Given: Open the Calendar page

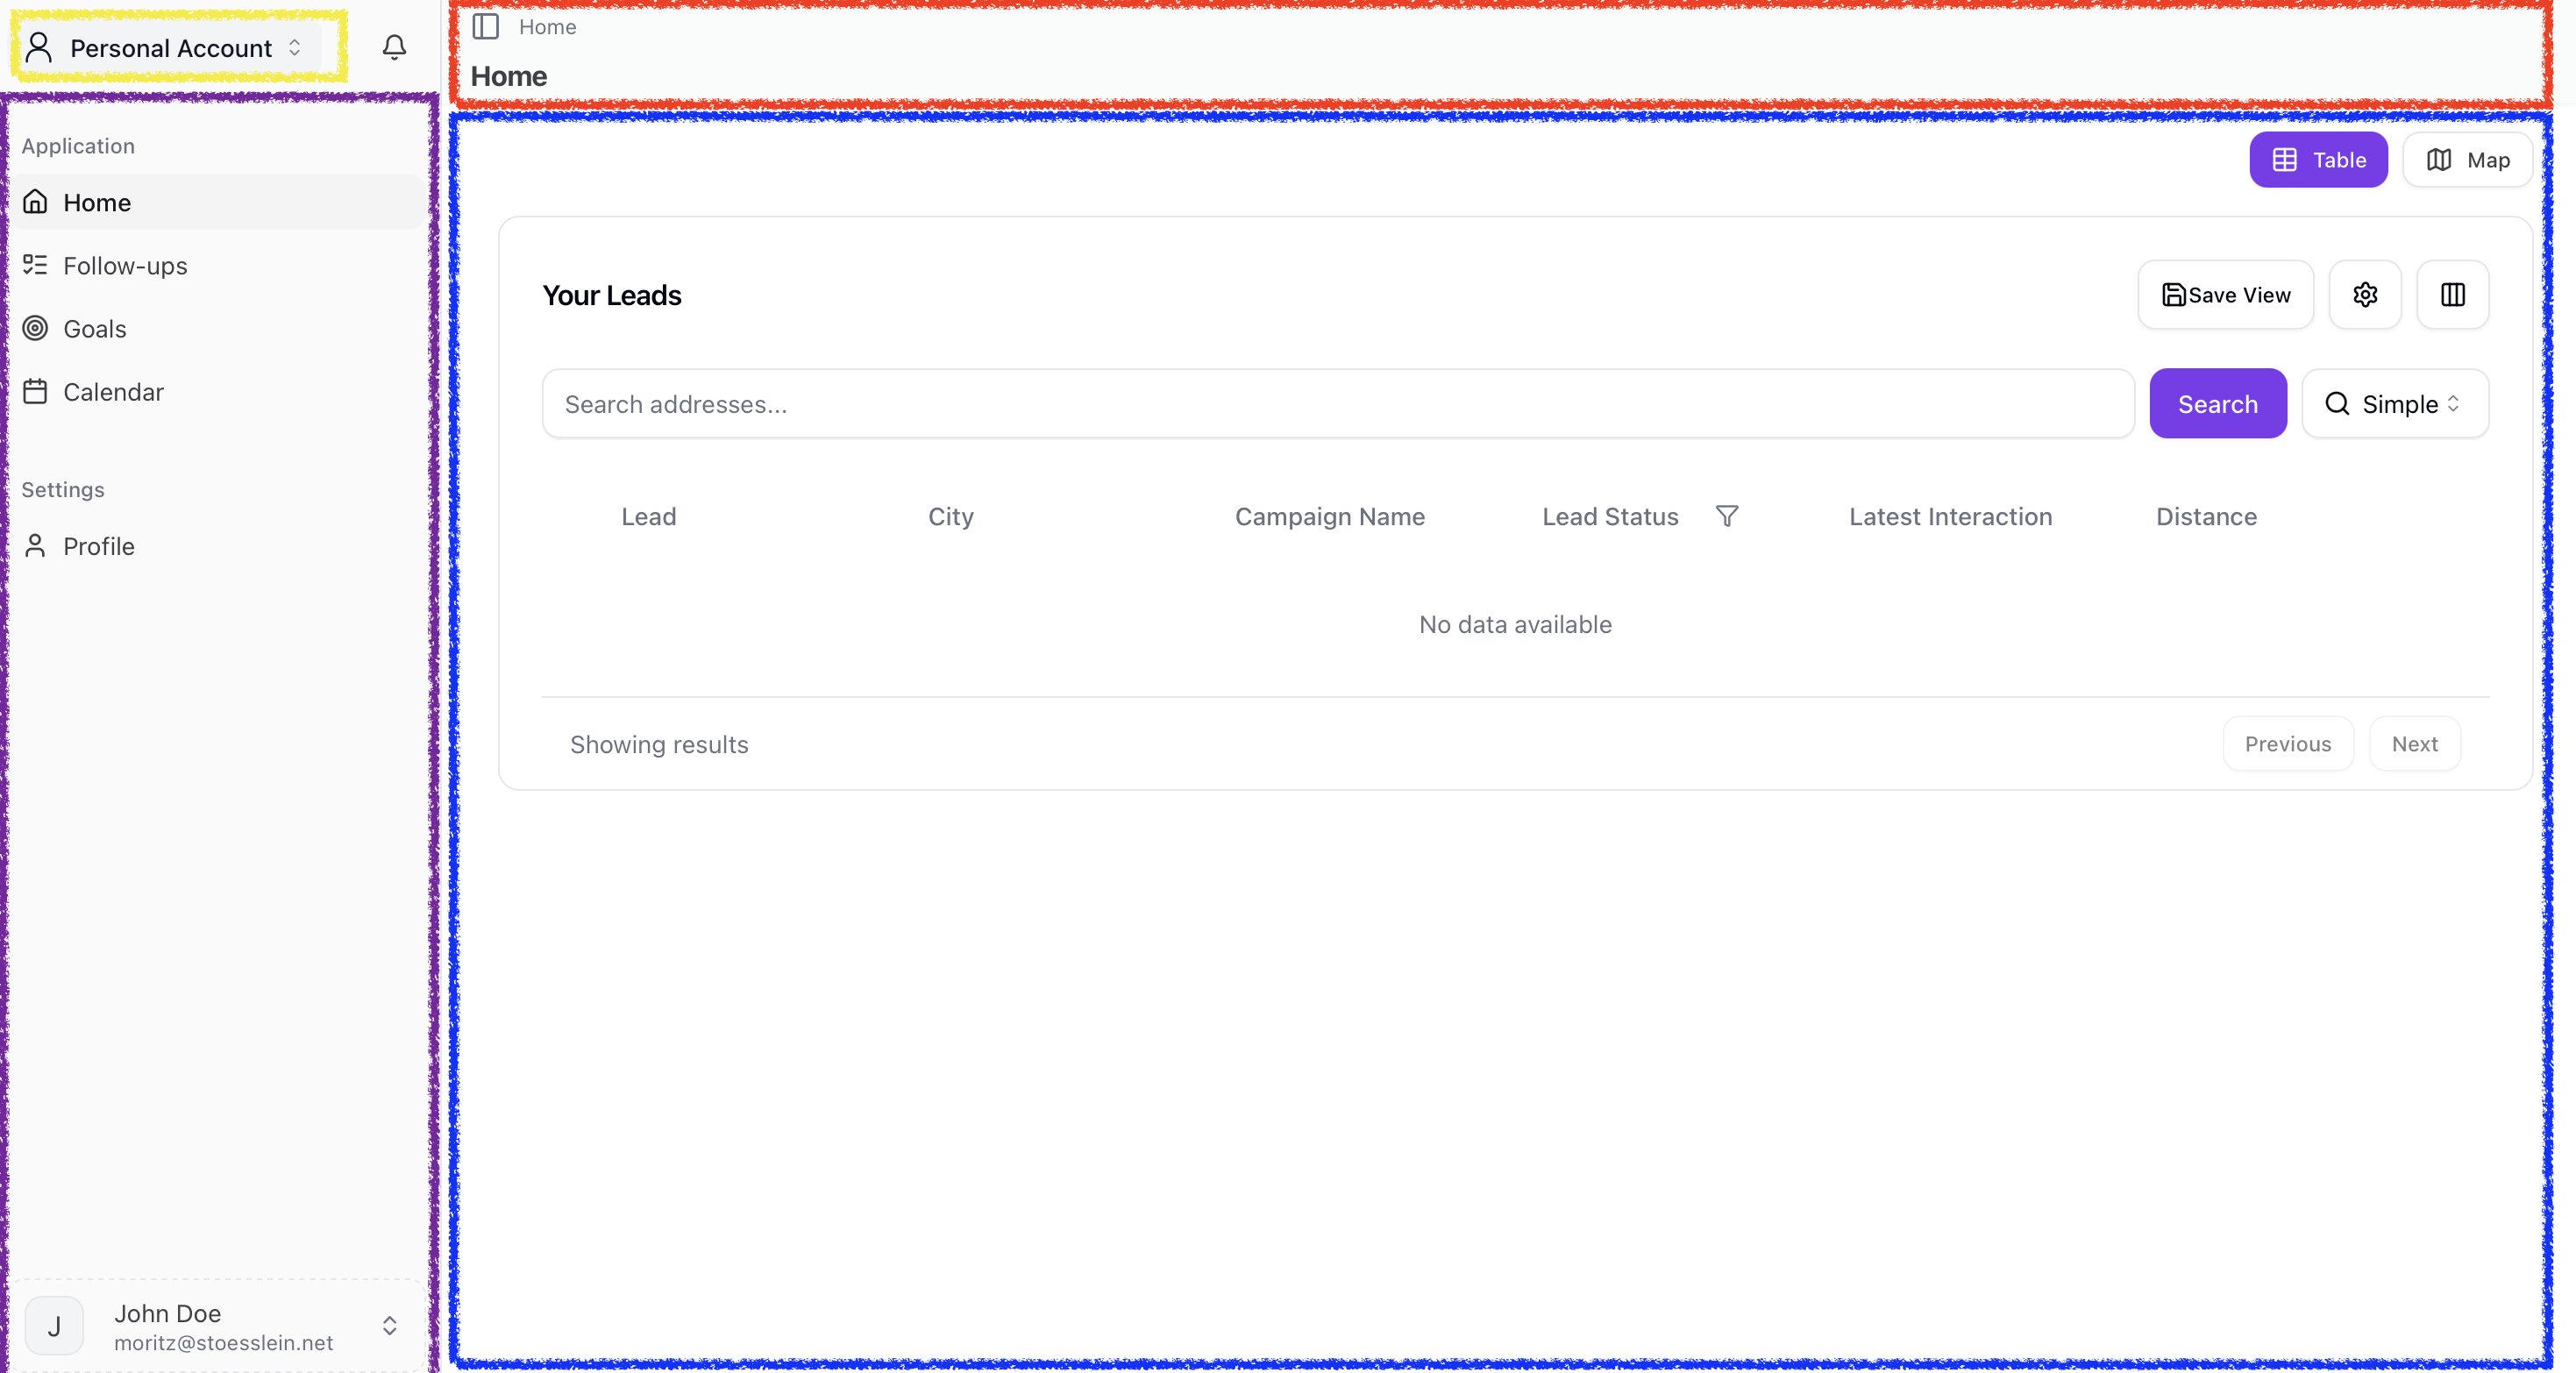Looking at the screenshot, I should tap(113, 392).
